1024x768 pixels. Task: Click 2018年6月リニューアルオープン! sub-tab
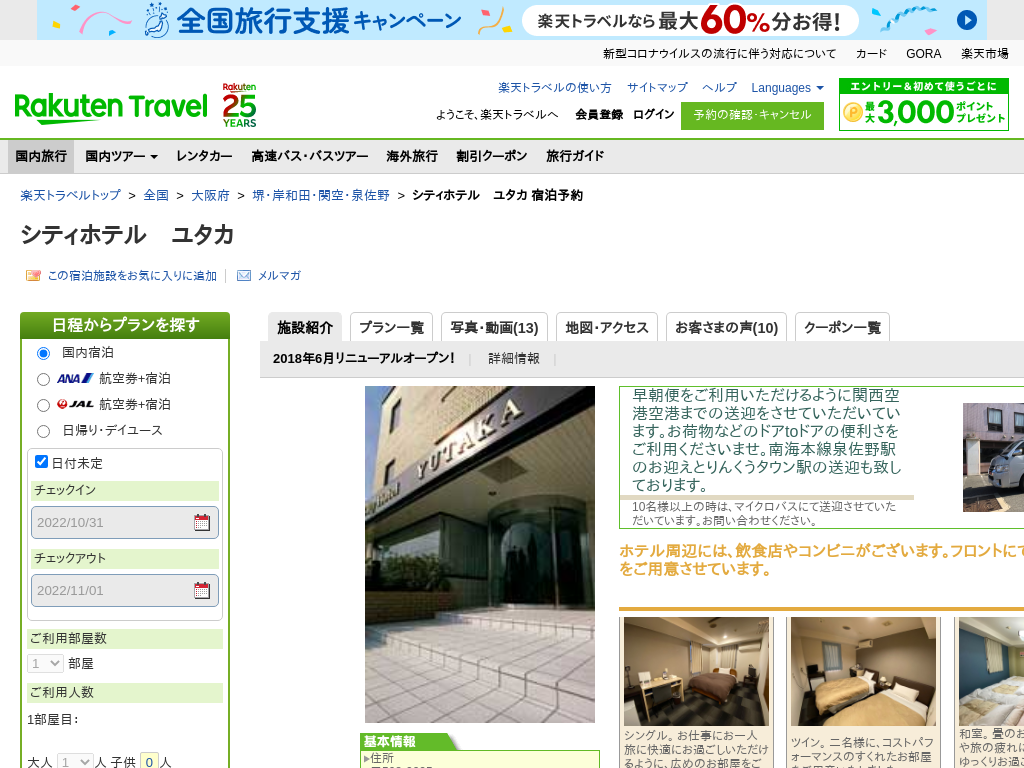tap(364, 359)
